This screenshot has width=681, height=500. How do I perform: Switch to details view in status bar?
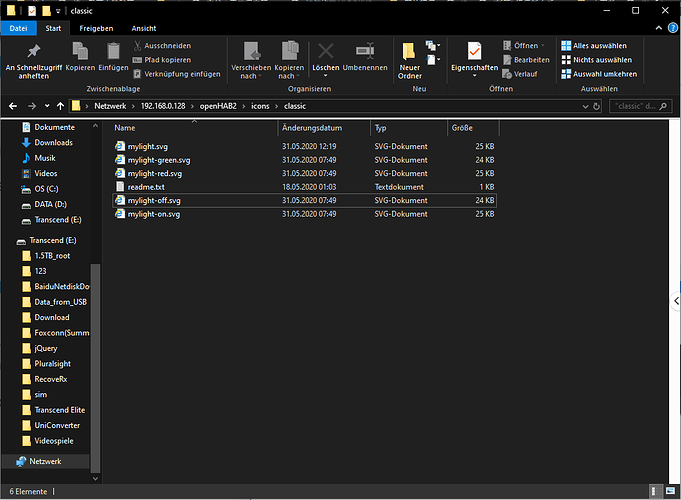[x=654, y=491]
